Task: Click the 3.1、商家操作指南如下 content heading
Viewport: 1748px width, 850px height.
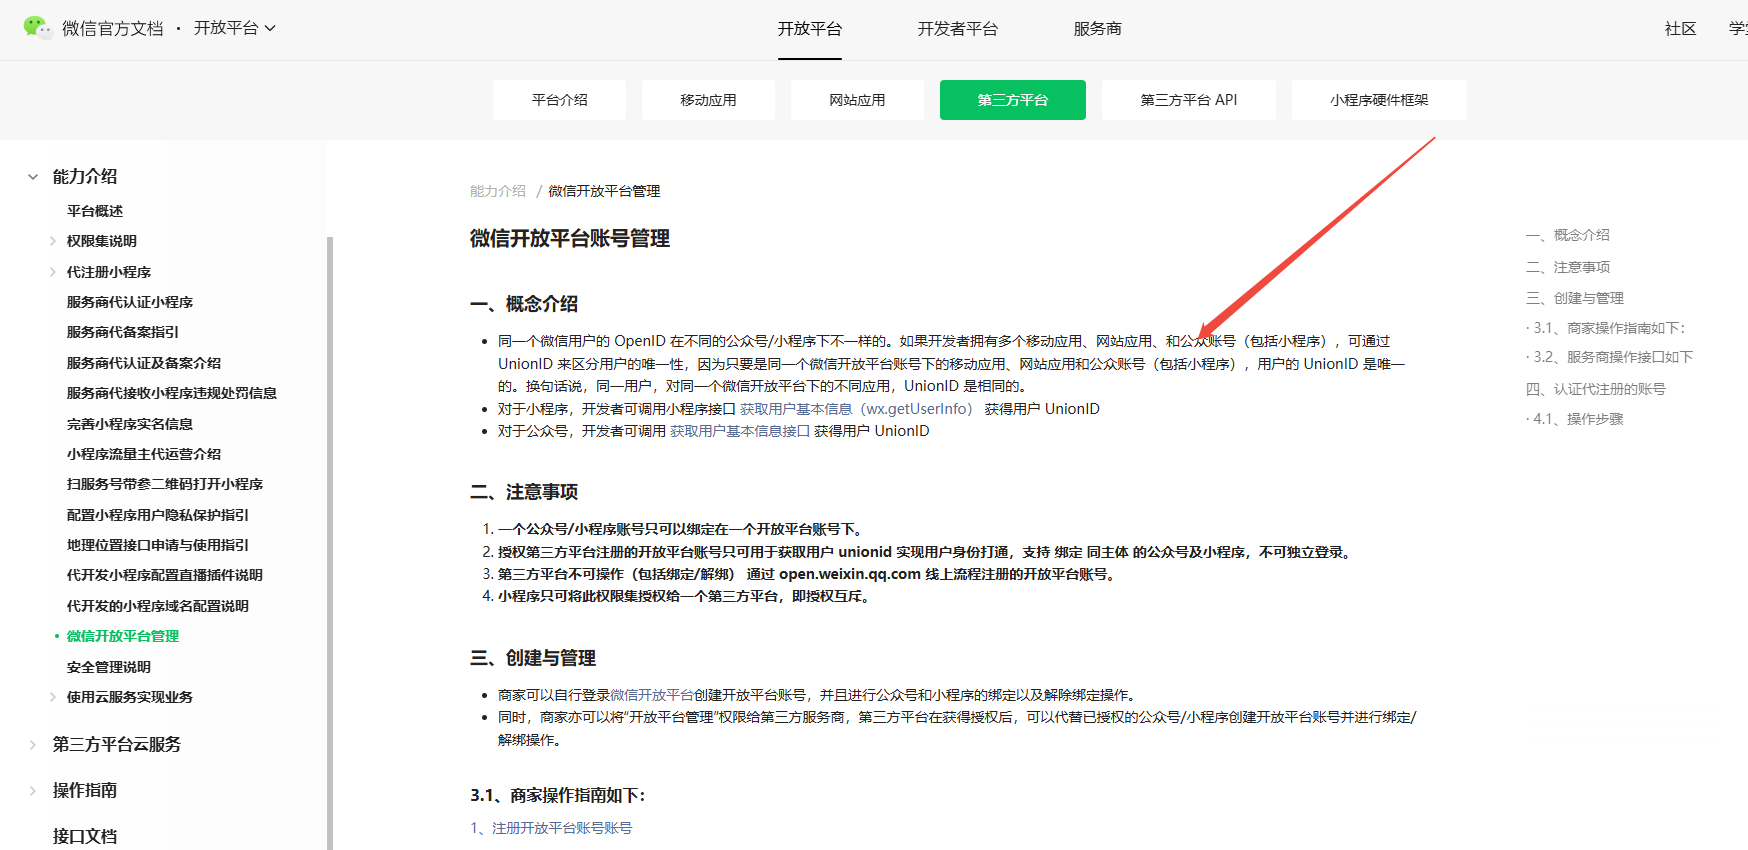Action: 558,795
